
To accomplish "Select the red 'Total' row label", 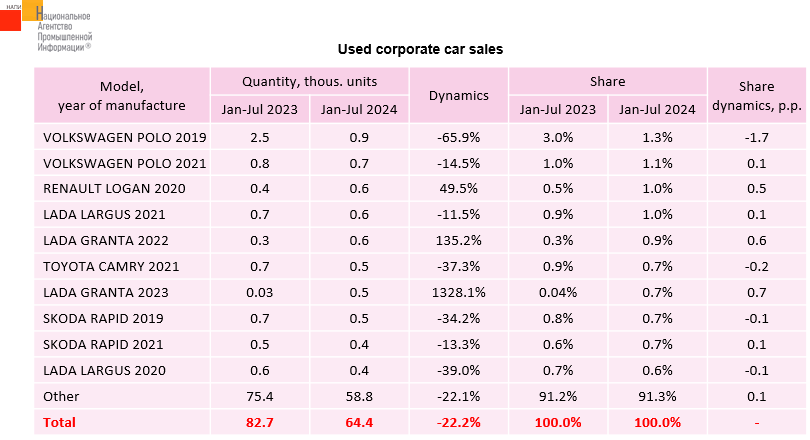I will click(59, 422).
